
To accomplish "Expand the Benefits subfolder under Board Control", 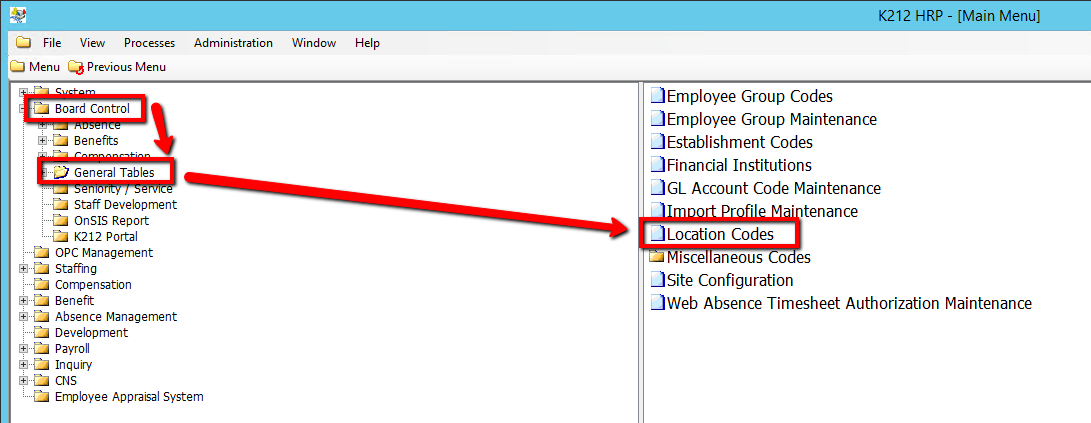I will tap(42, 141).
